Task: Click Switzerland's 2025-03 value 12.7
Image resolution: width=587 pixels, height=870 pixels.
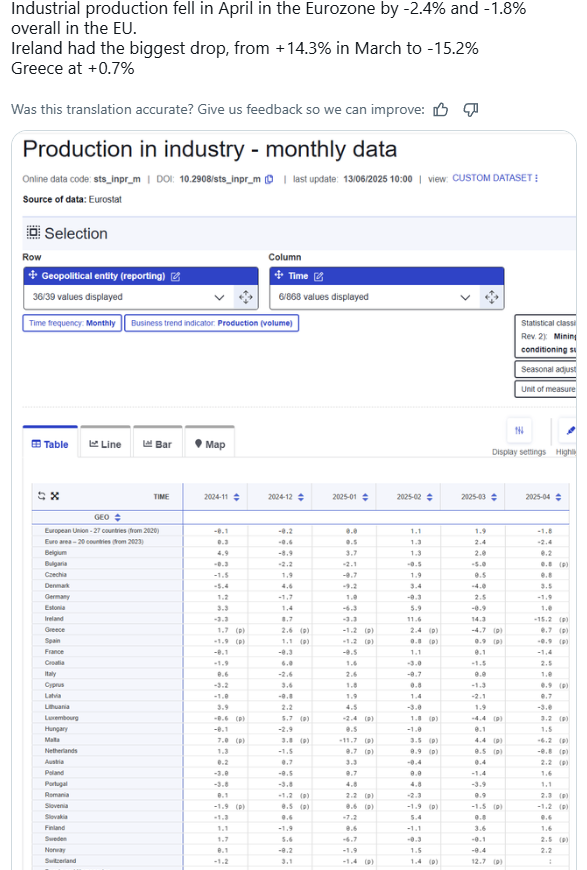Action: coord(479,861)
